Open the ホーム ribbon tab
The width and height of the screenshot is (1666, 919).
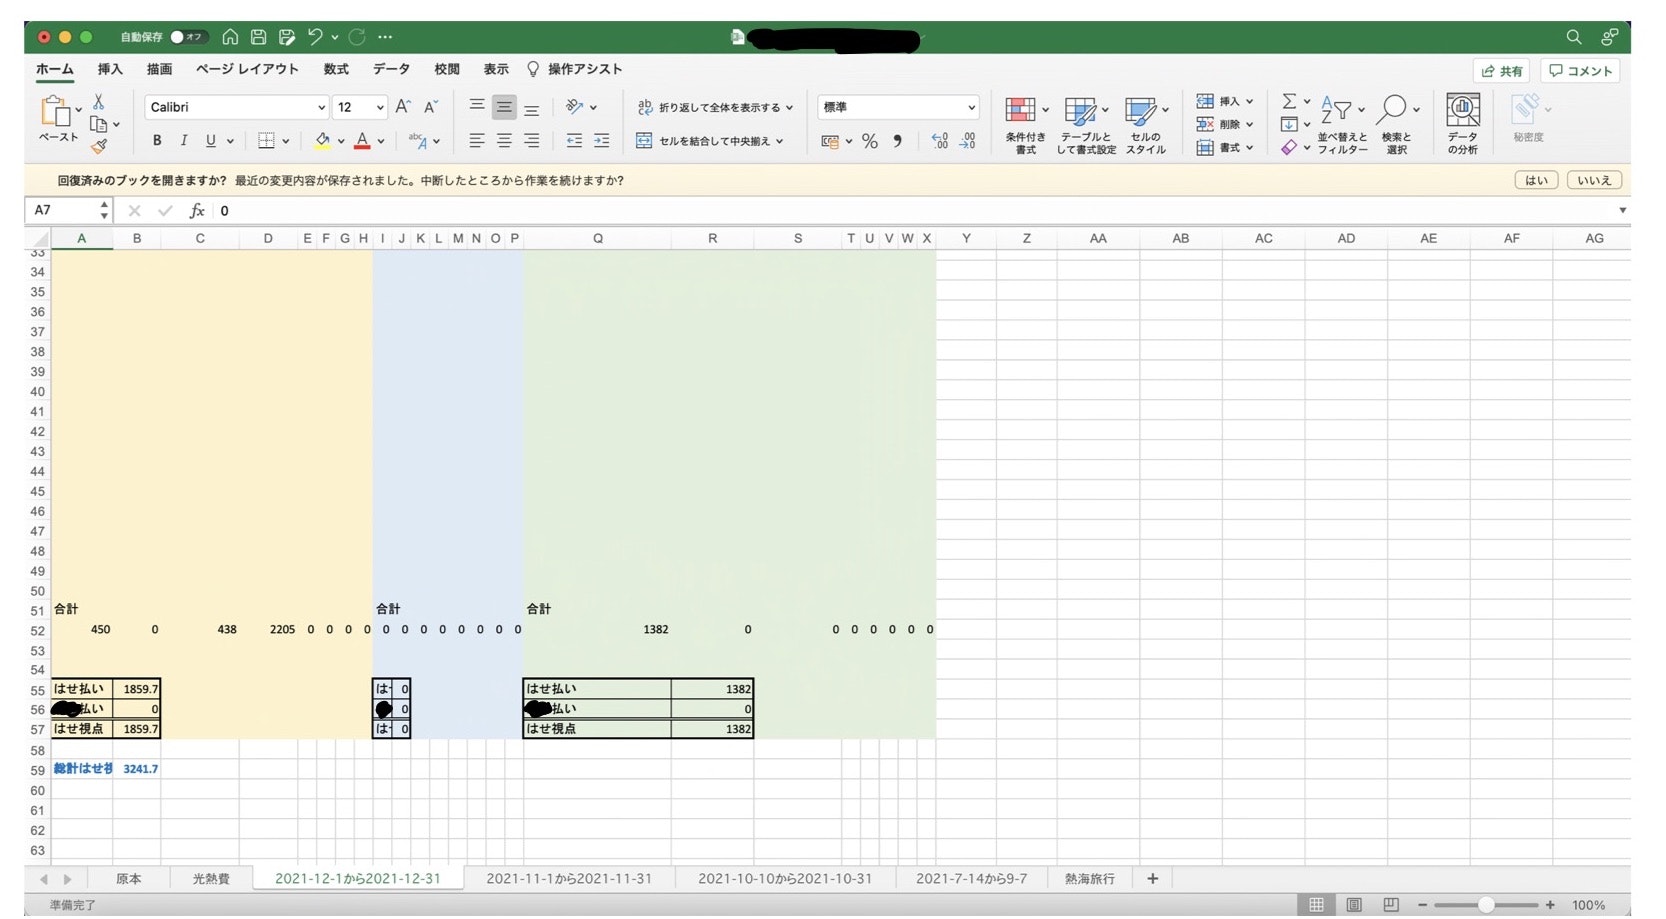(55, 69)
